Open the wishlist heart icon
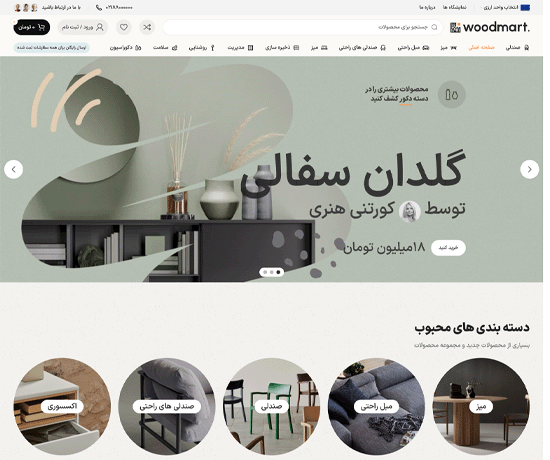 click(123, 27)
